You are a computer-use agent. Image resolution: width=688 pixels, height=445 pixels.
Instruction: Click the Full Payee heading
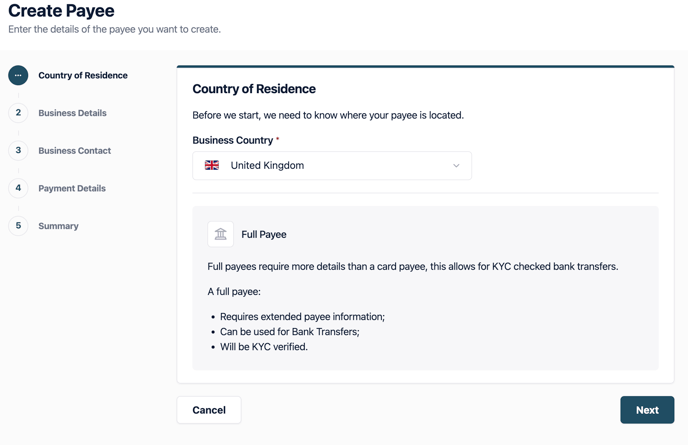[x=264, y=234]
